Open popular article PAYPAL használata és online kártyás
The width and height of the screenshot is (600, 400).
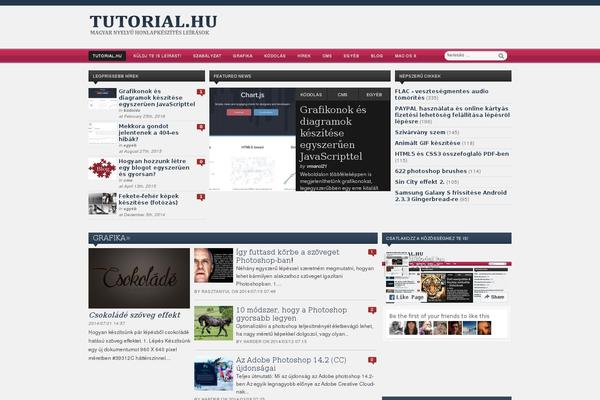[452, 115]
